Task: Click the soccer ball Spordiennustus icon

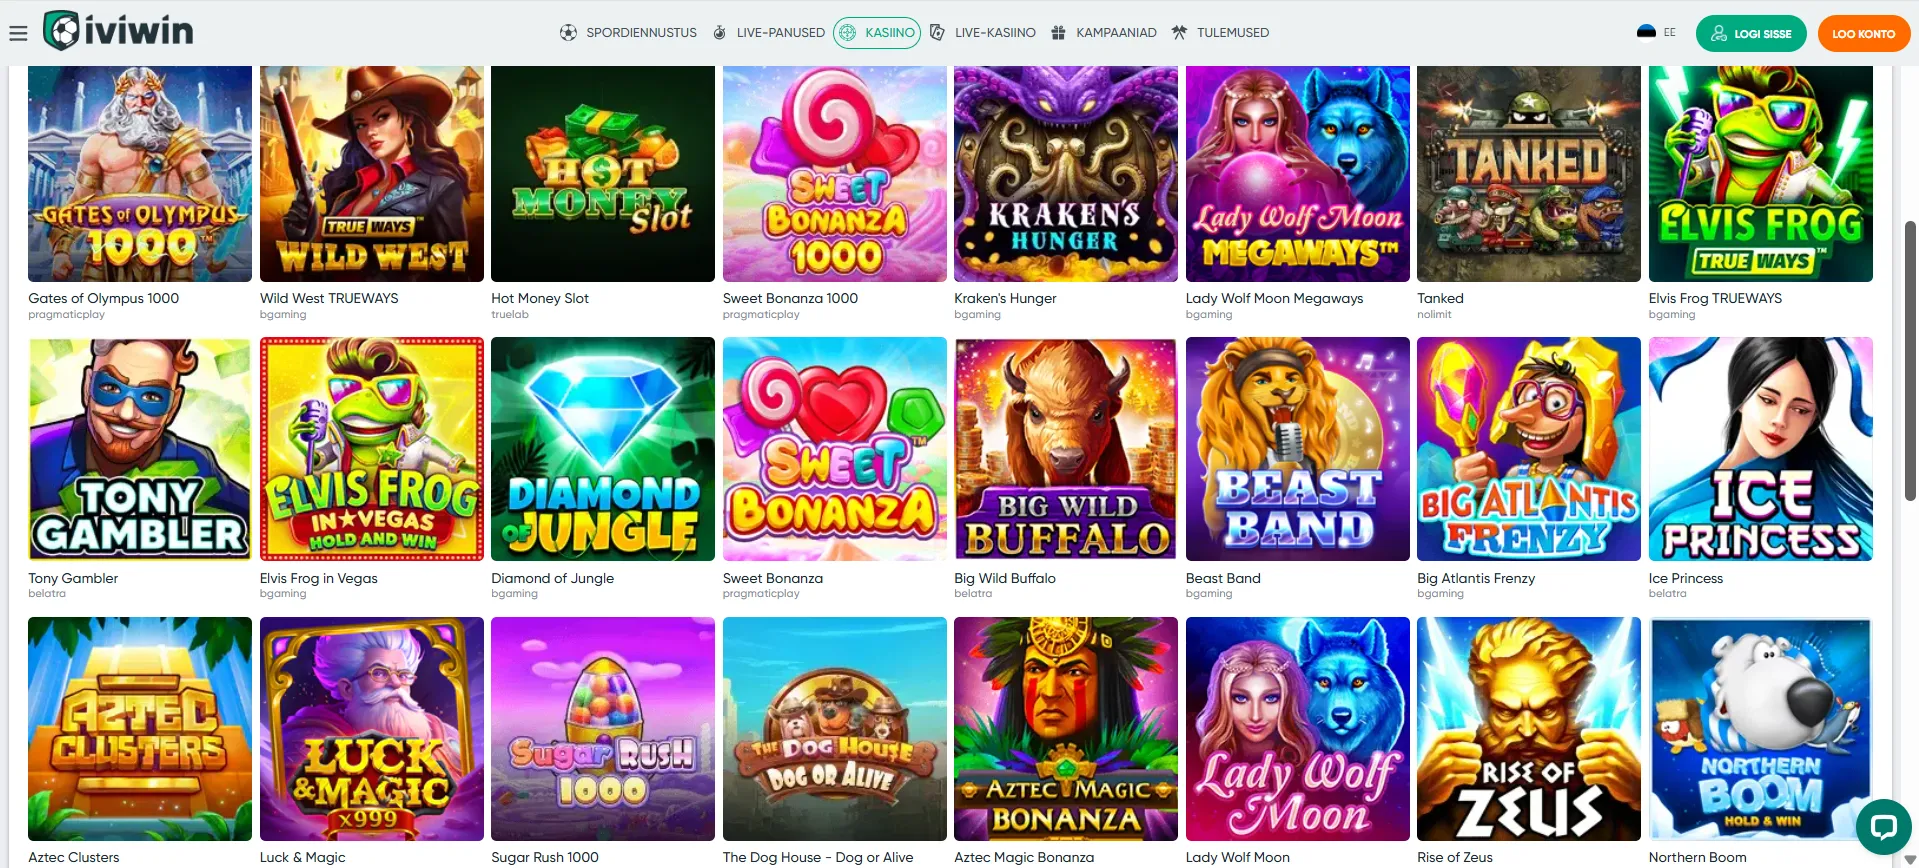Action: 568,32
